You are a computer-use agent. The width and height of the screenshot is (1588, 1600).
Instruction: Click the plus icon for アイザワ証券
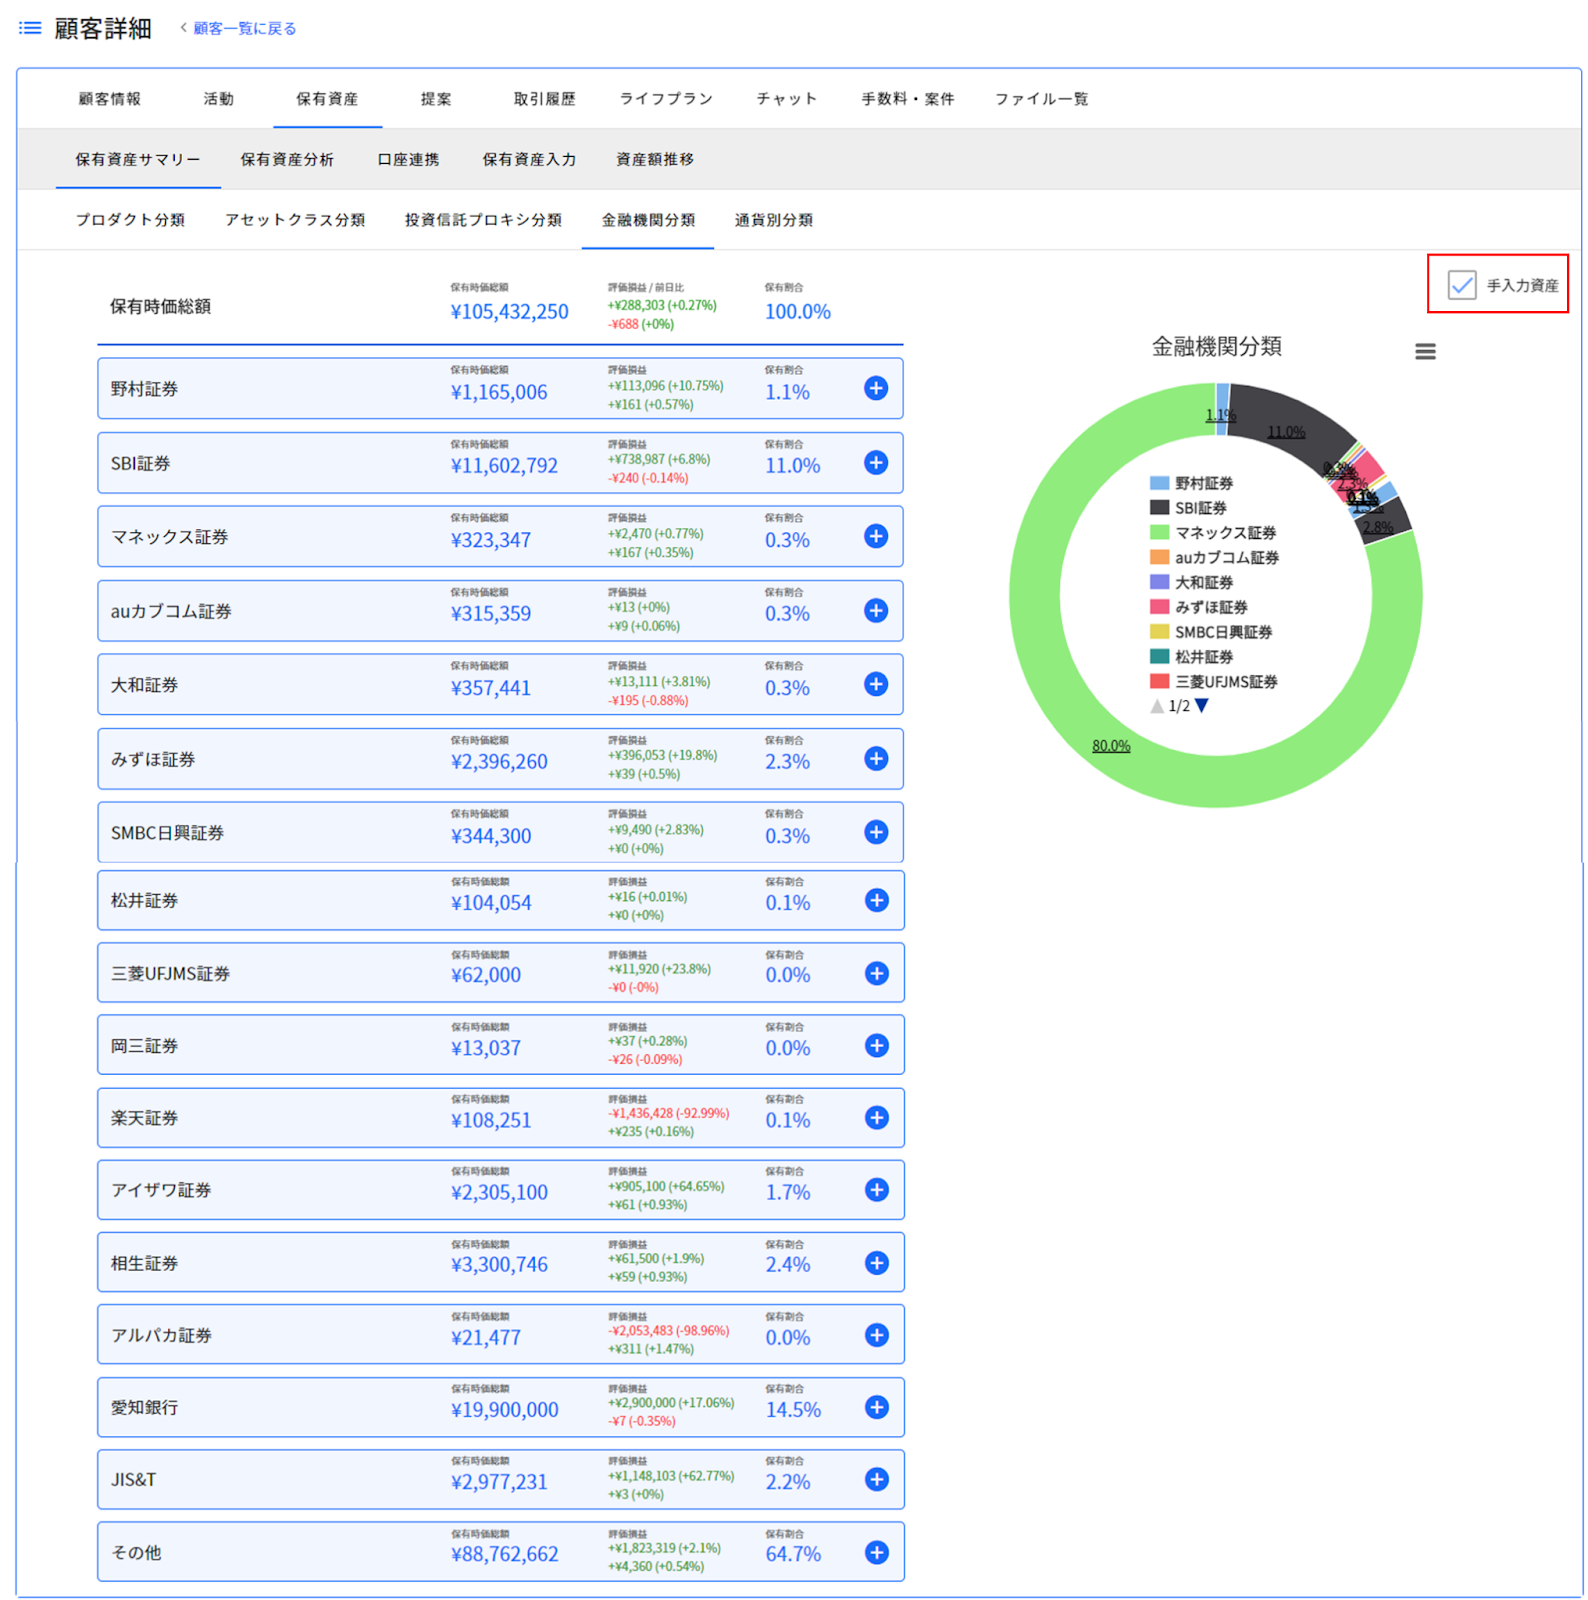pyautogui.click(x=876, y=1189)
